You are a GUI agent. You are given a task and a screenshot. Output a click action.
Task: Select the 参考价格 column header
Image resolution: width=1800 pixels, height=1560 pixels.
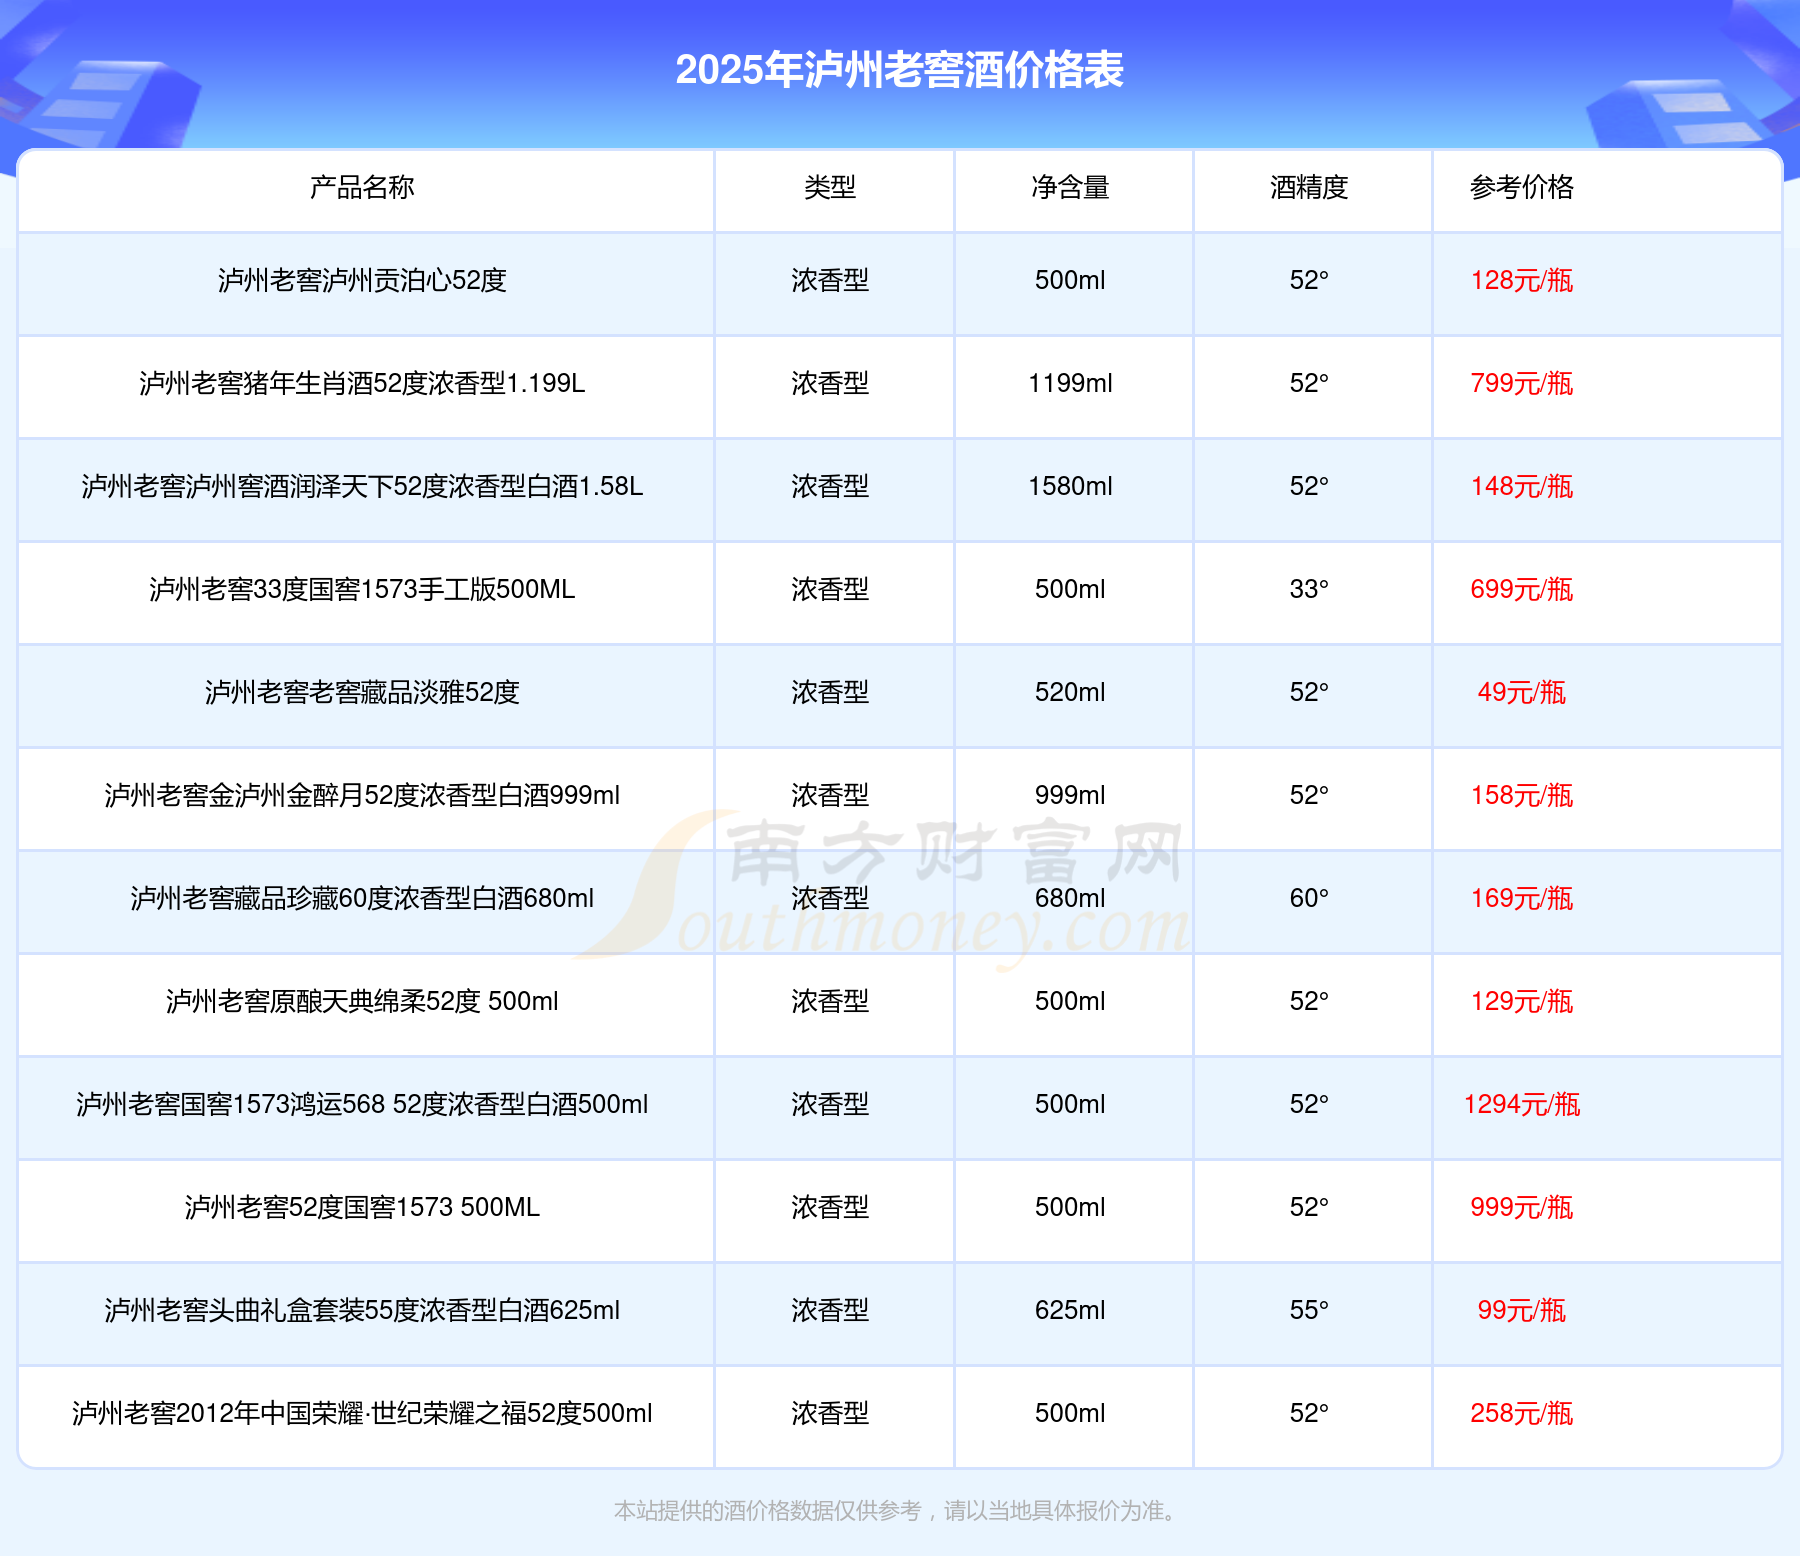tap(1522, 187)
